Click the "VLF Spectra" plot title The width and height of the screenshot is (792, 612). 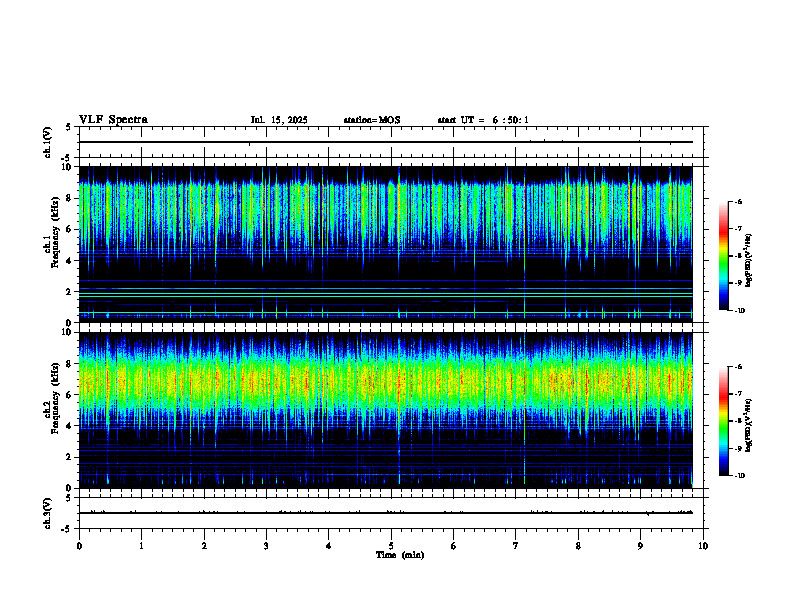113,120
